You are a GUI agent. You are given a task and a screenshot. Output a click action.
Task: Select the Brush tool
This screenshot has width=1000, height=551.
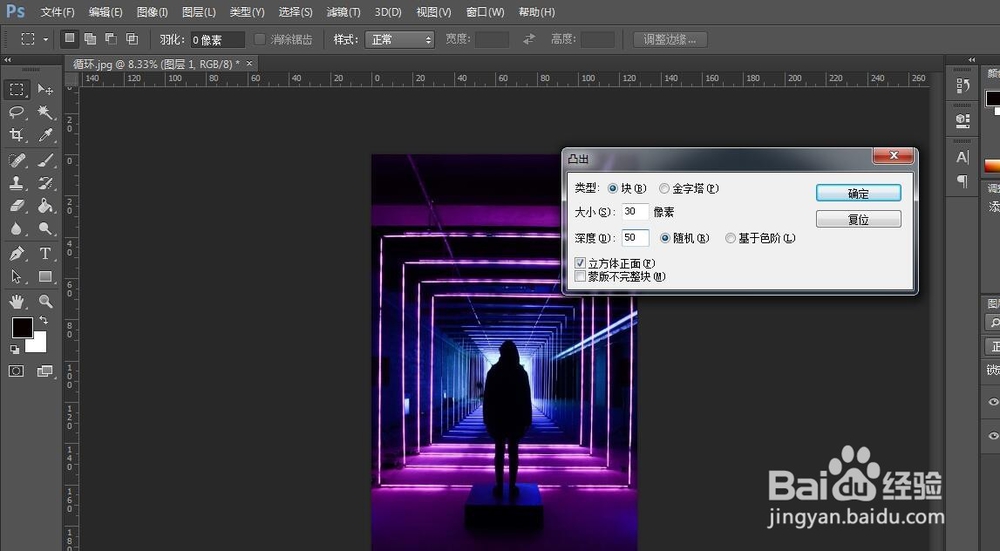point(45,160)
